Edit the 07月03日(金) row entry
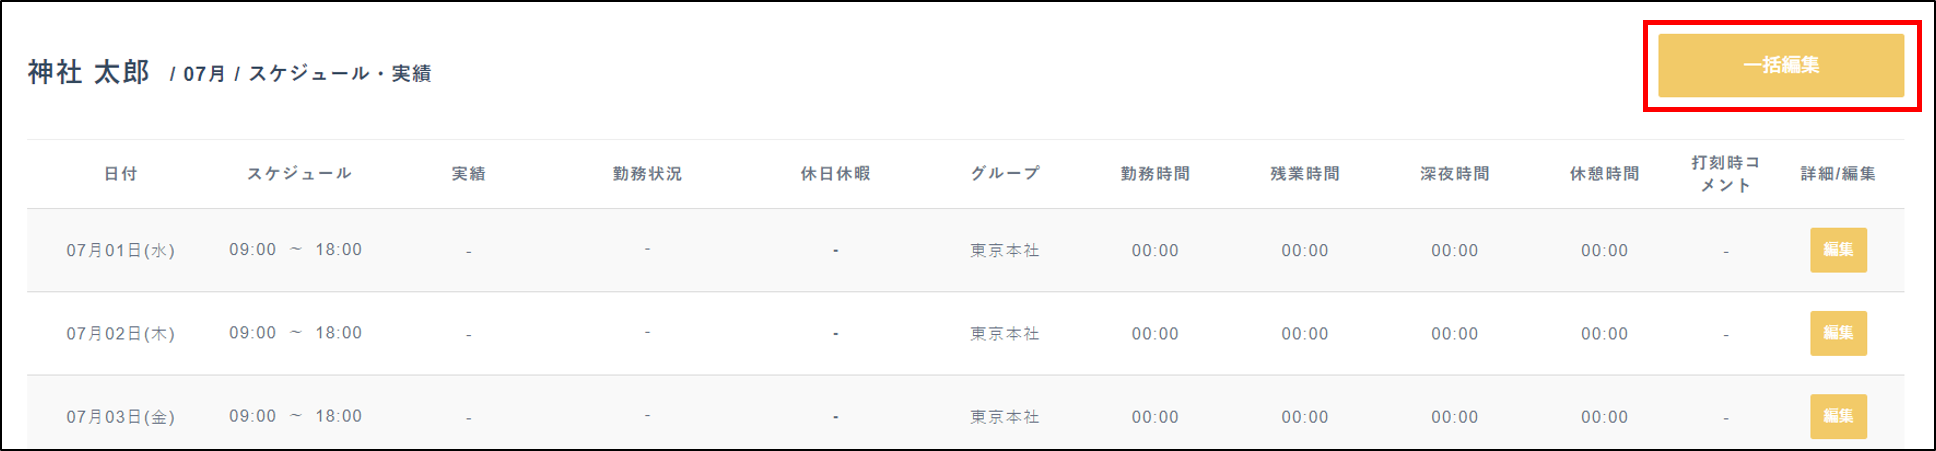The image size is (1936, 451). click(x=1838, y=416)
